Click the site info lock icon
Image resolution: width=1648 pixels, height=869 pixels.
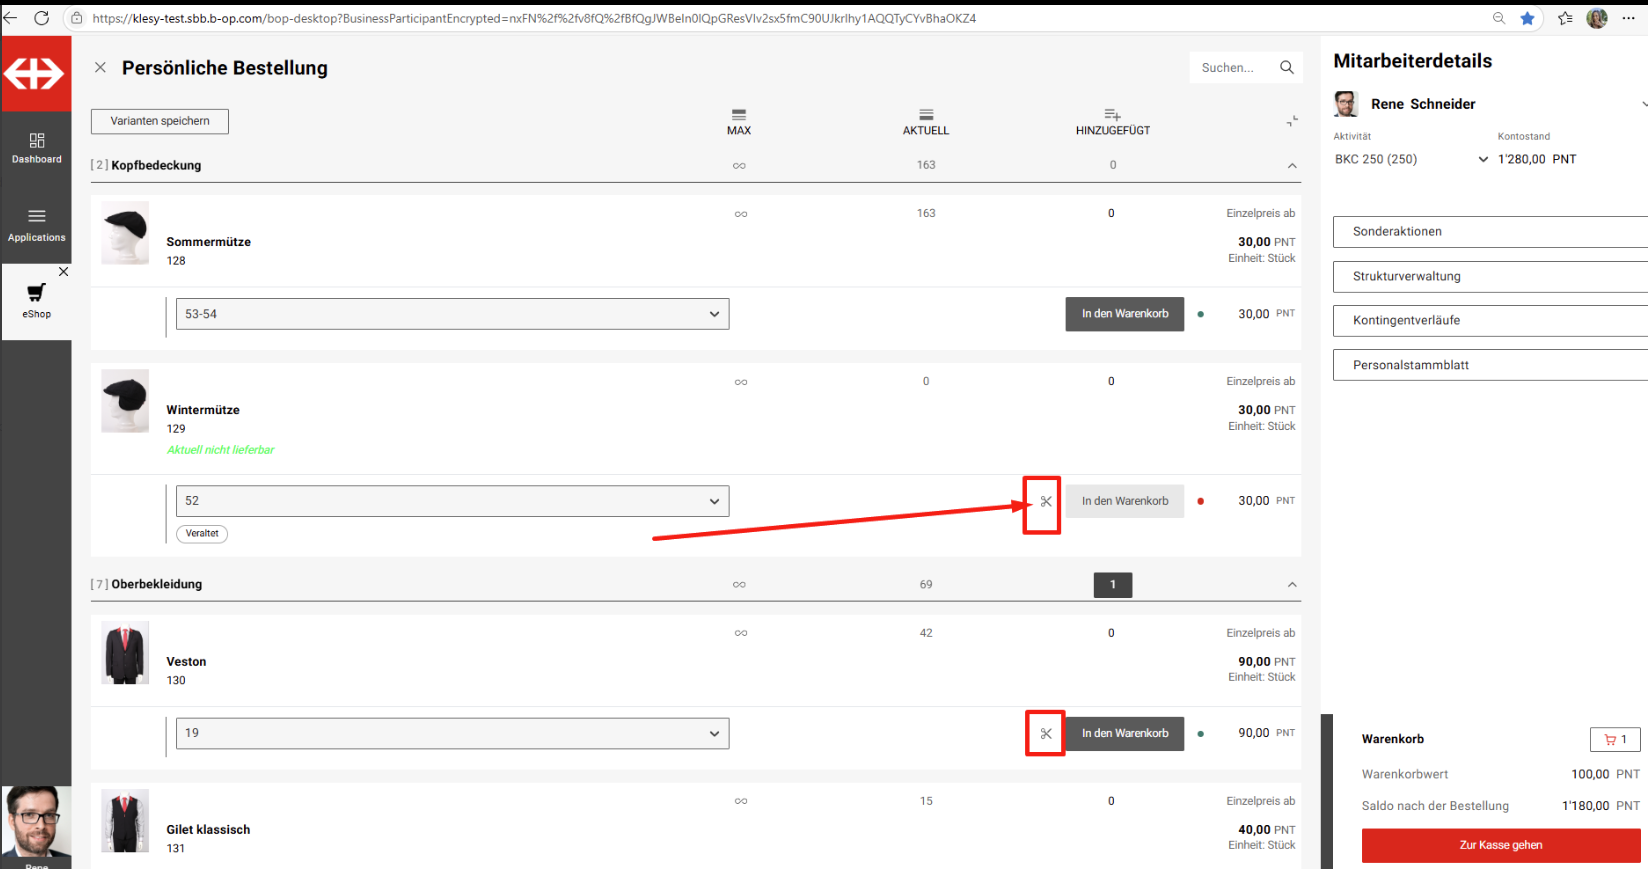click(x=77, y=18)
